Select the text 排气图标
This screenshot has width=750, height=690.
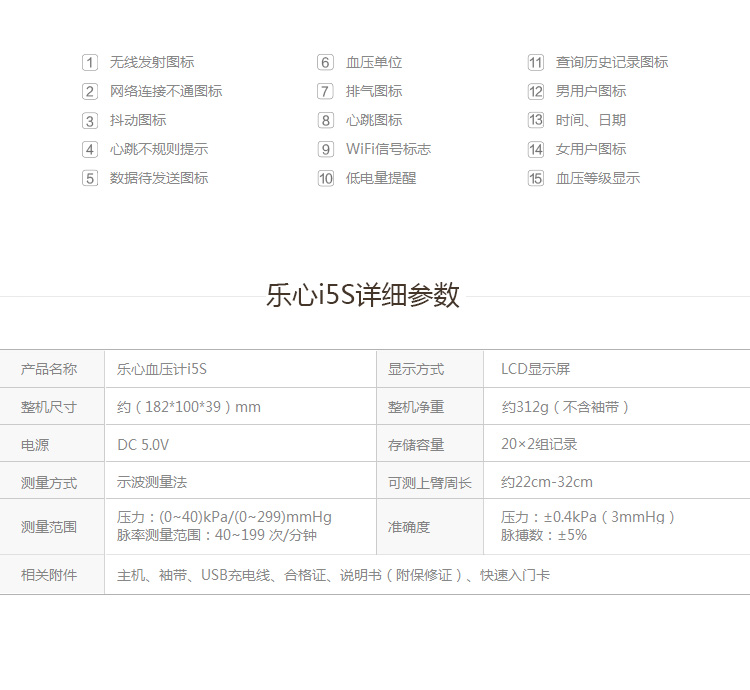pos(374,91)
